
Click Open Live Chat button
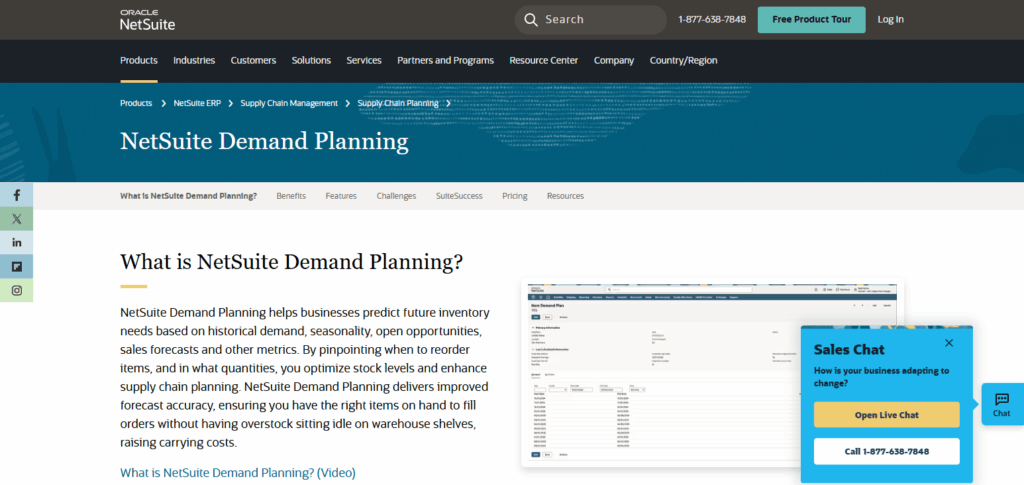coord(886,415)
